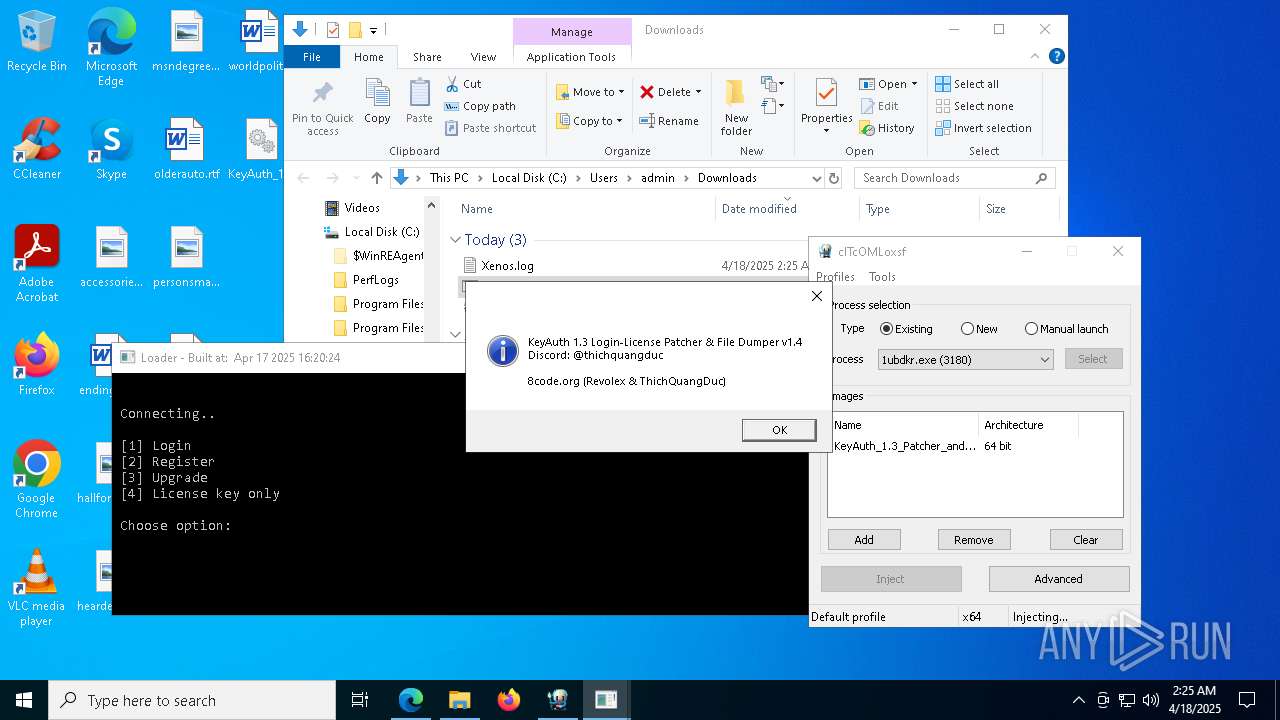The image size is (1280, 720).
Task: Open Tools menu in injector window
Action: pos(882,277)
